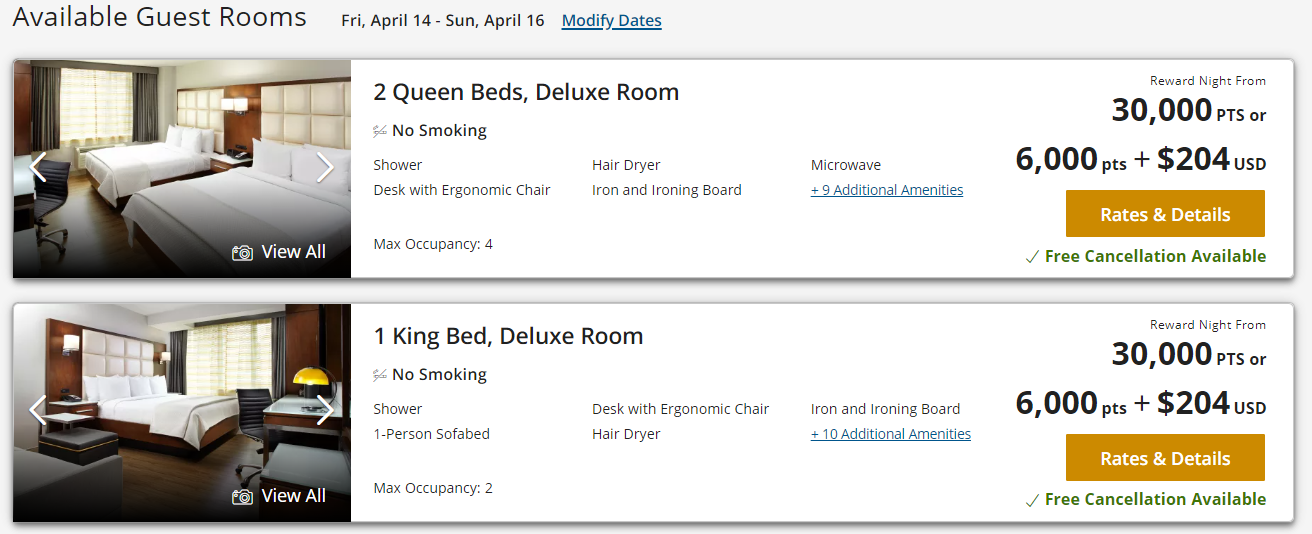Open View All camera icon for 2 Queen Beds
The image size is (1312, 534).
(x=242, y=253)
